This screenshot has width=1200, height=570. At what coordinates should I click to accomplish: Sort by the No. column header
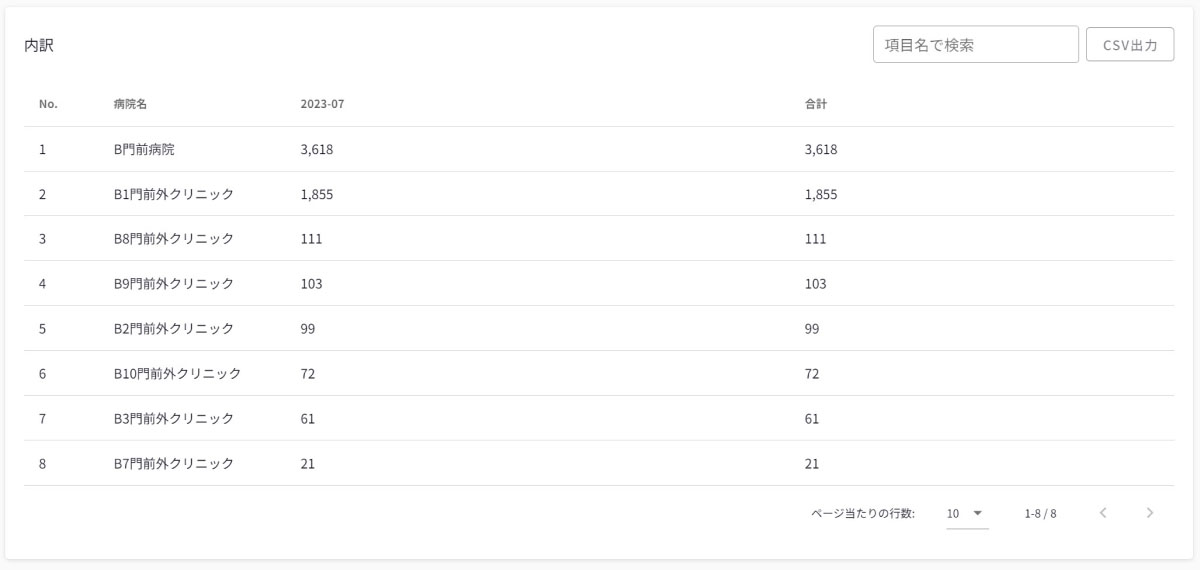(x=48, y=104)
